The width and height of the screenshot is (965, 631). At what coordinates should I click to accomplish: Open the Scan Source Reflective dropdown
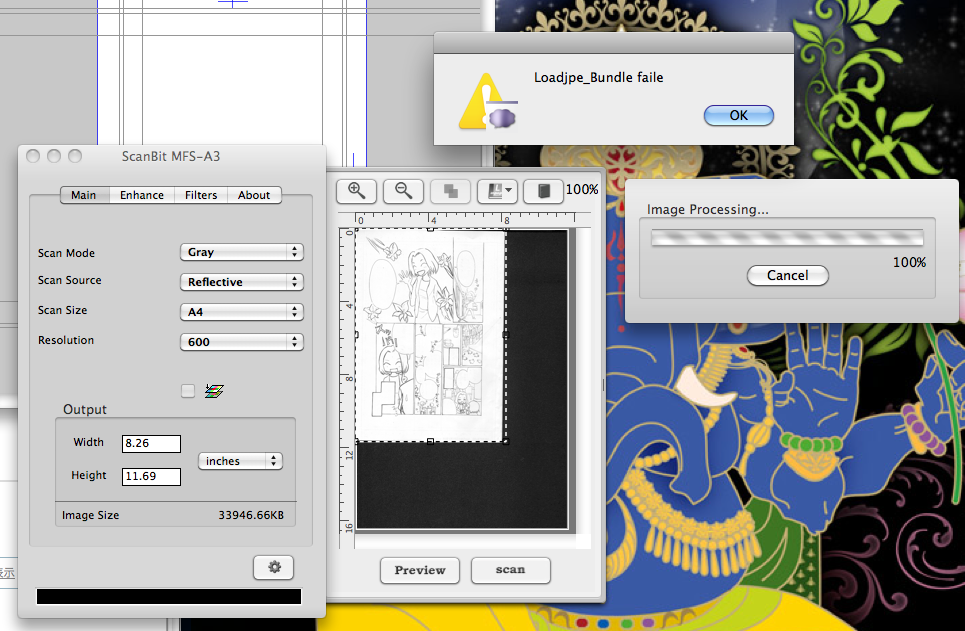(x=241, y=282)
